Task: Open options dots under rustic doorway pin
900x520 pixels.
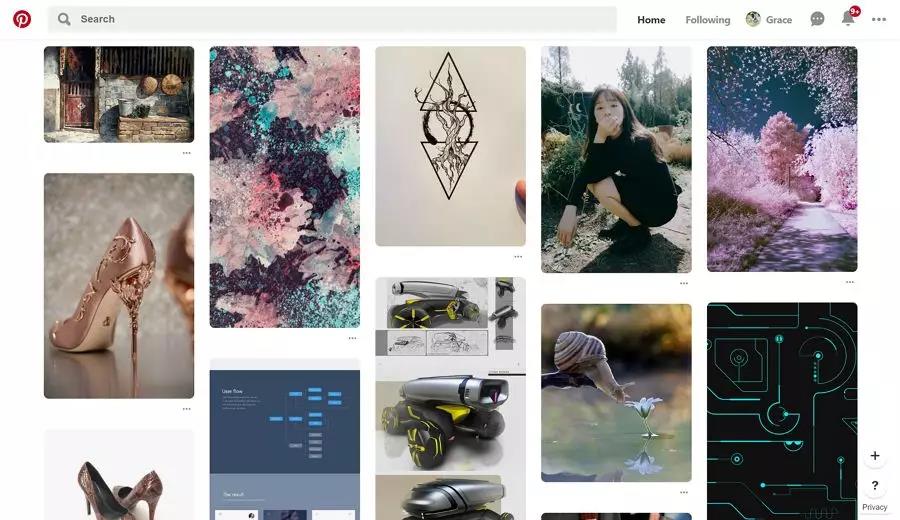Action: coord(187,153)
